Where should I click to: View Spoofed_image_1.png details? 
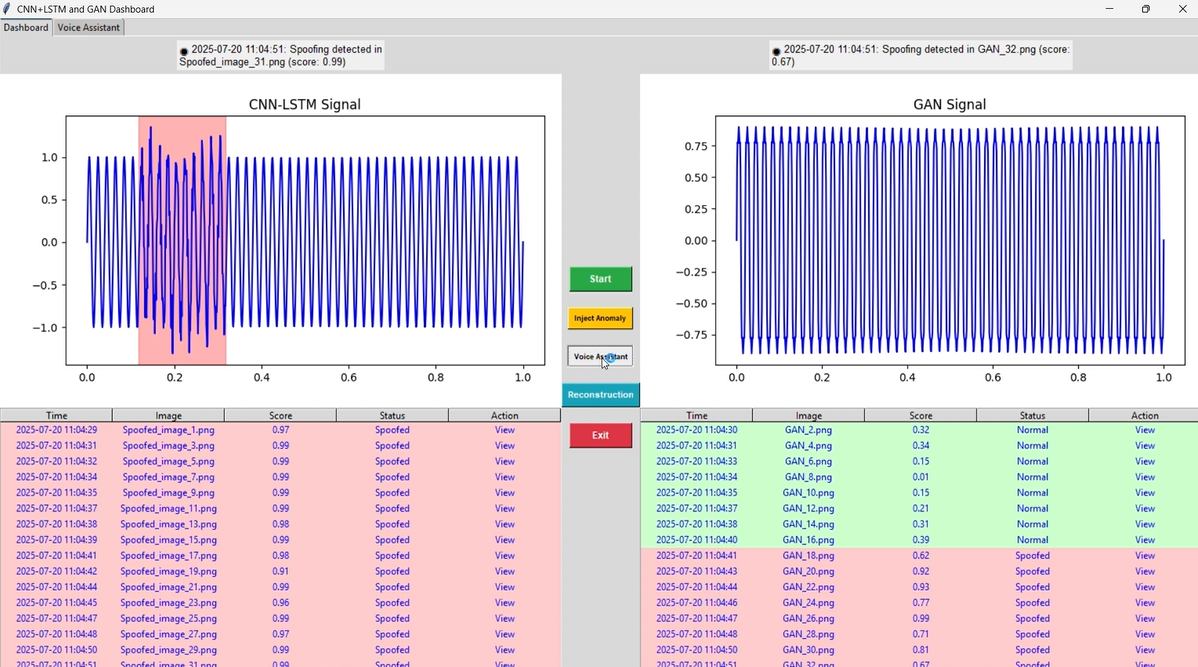[504, 430]
